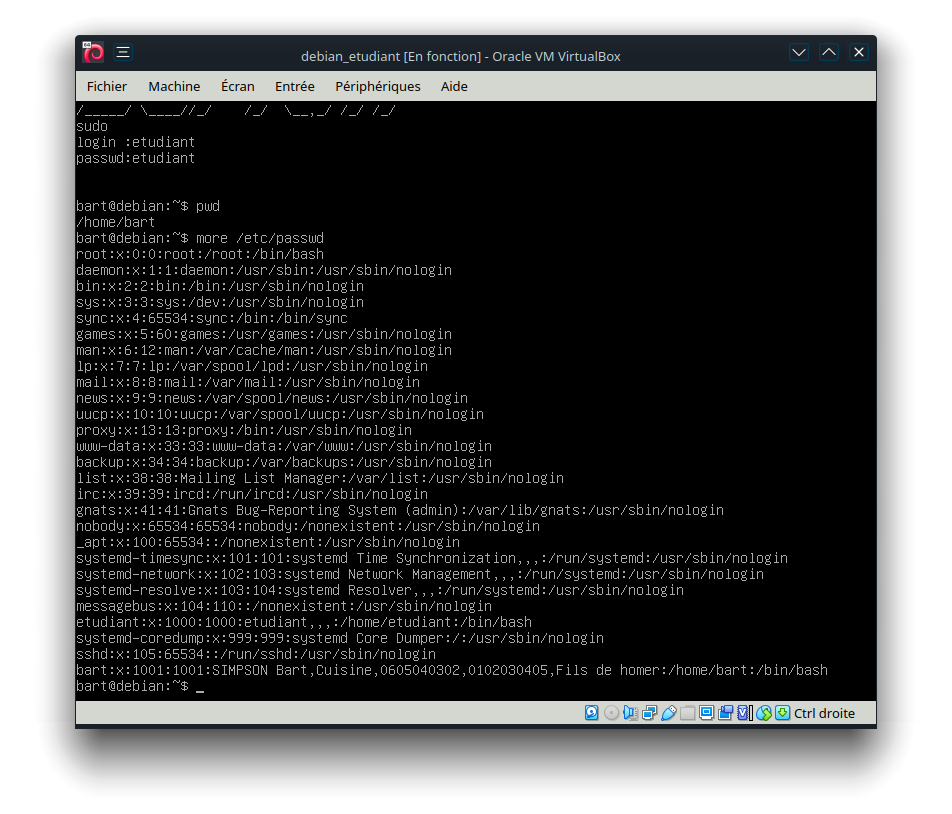Toggle the keyboard capture arrow icon

coord(782,713)
